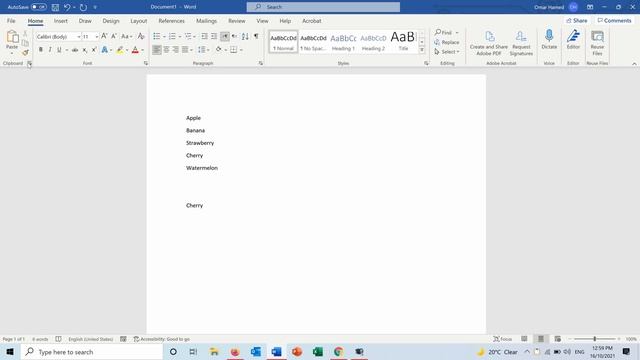
Task: Open the File tab
Action: pyautogui.click(x=11, y=21)
